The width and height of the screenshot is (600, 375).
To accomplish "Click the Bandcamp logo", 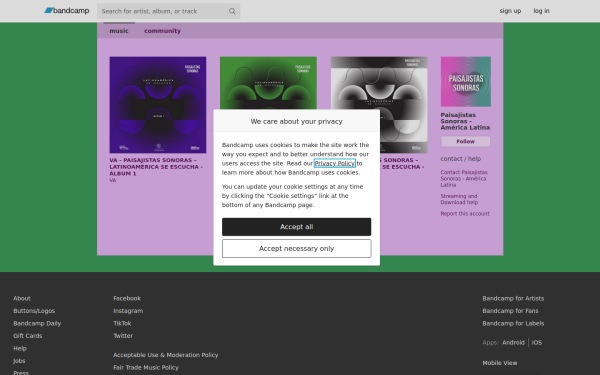I will (67, 11).
